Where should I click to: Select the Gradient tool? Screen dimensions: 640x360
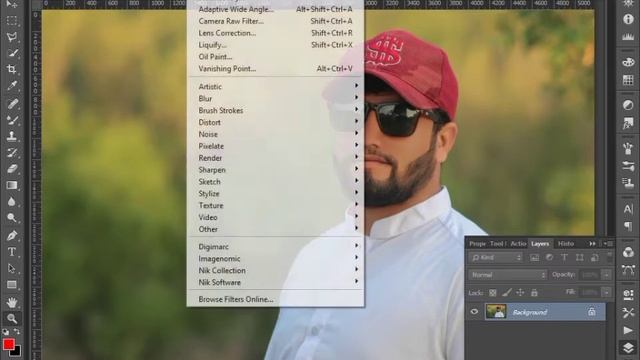coord(12,185)
